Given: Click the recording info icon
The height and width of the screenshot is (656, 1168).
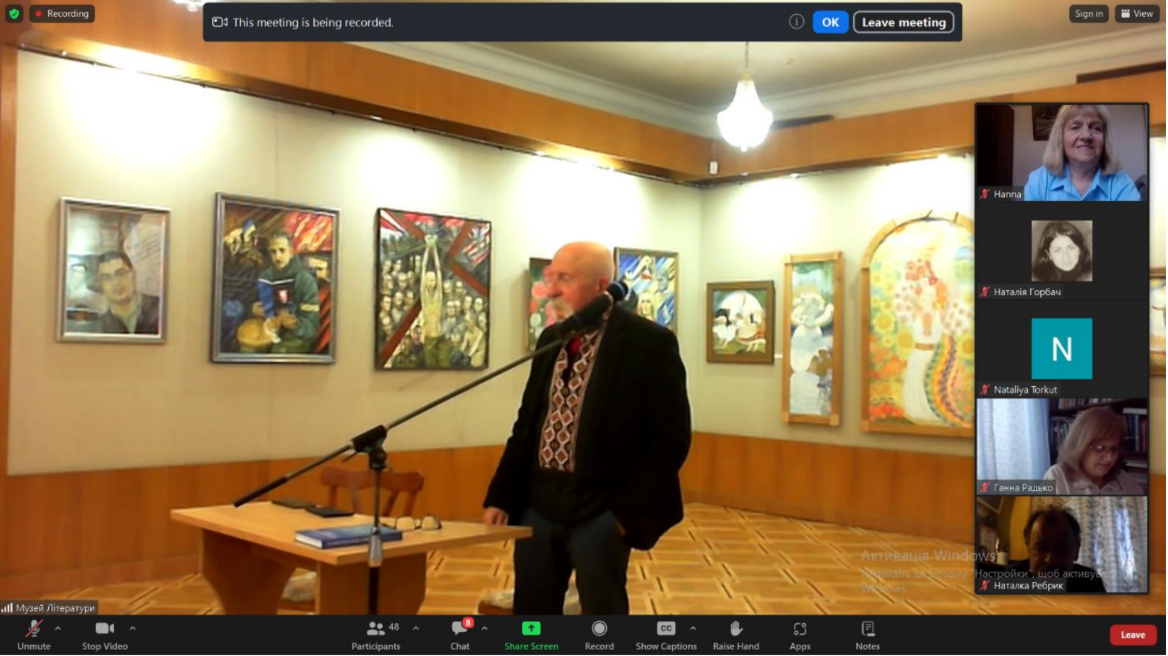Looking at the screenshot, I should click(x=796, y=22).
